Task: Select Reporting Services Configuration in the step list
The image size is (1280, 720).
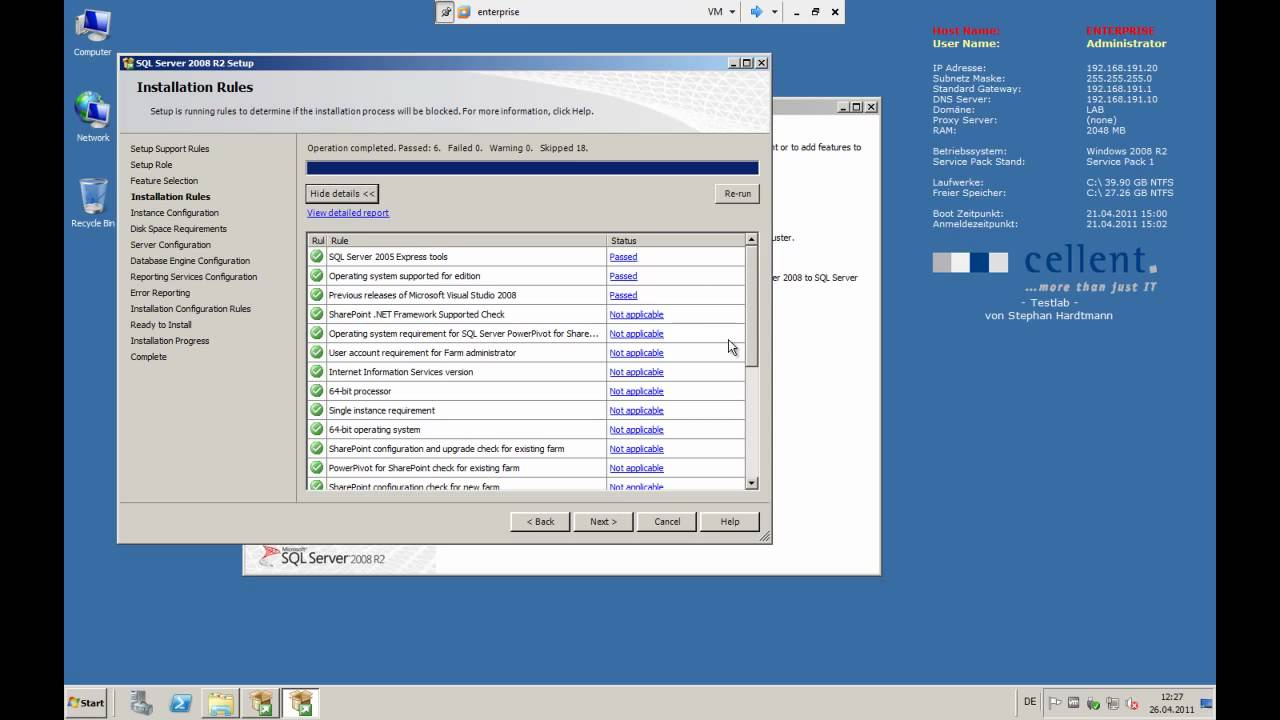Action: click(x=193, y=277)
